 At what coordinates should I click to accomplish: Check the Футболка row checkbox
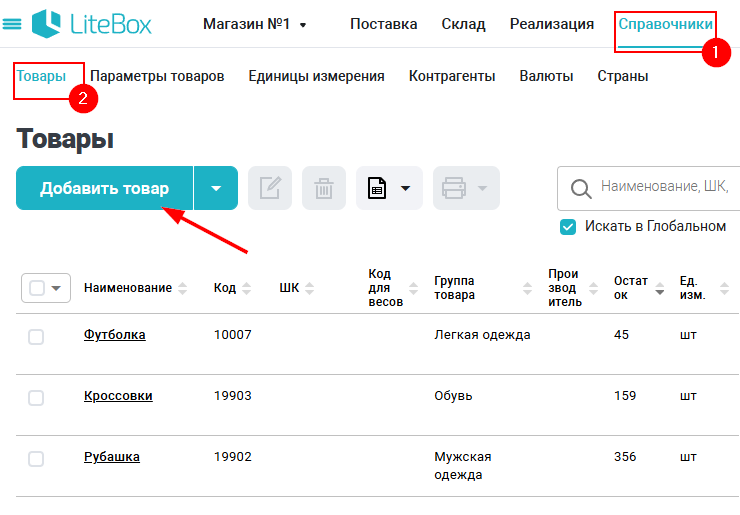tap(36, 337)
